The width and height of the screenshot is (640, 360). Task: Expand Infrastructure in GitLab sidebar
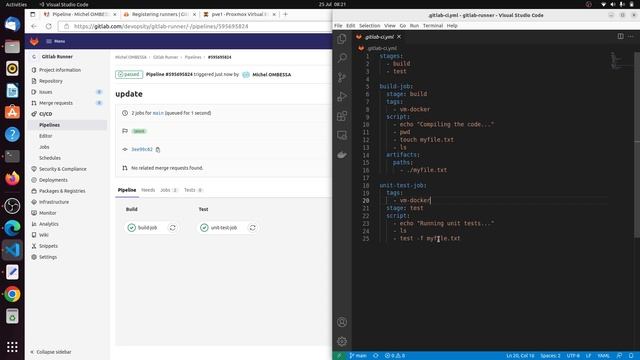click(x=54, y=202)
